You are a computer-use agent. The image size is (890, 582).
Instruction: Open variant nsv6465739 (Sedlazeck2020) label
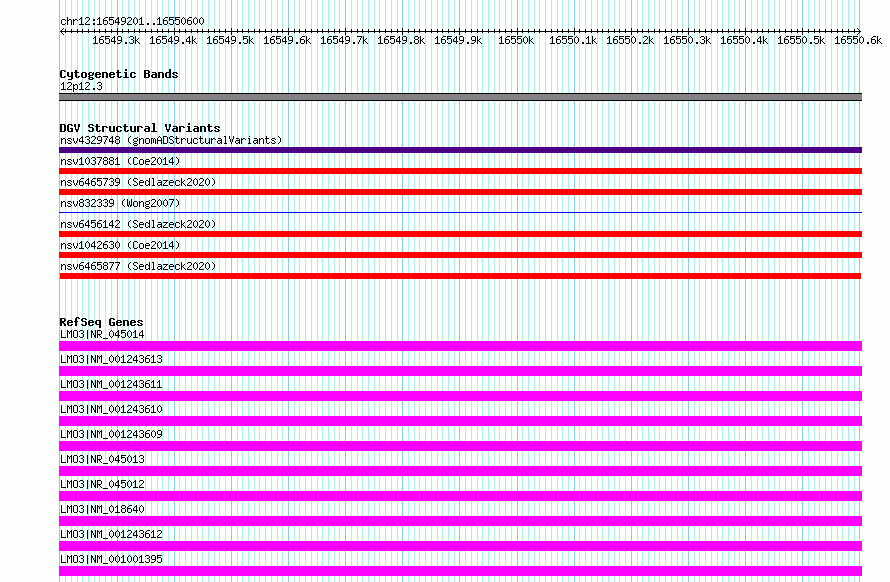pos(138,182)
